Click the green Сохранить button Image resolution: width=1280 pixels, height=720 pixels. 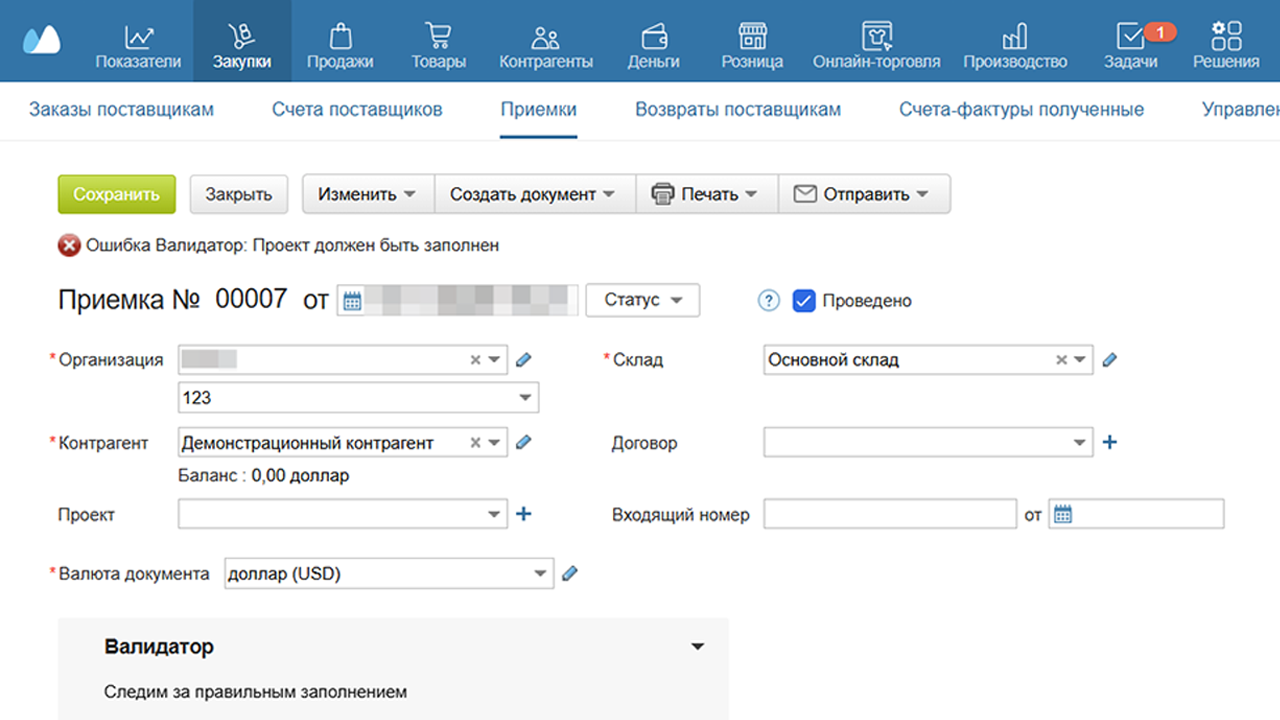117,194
